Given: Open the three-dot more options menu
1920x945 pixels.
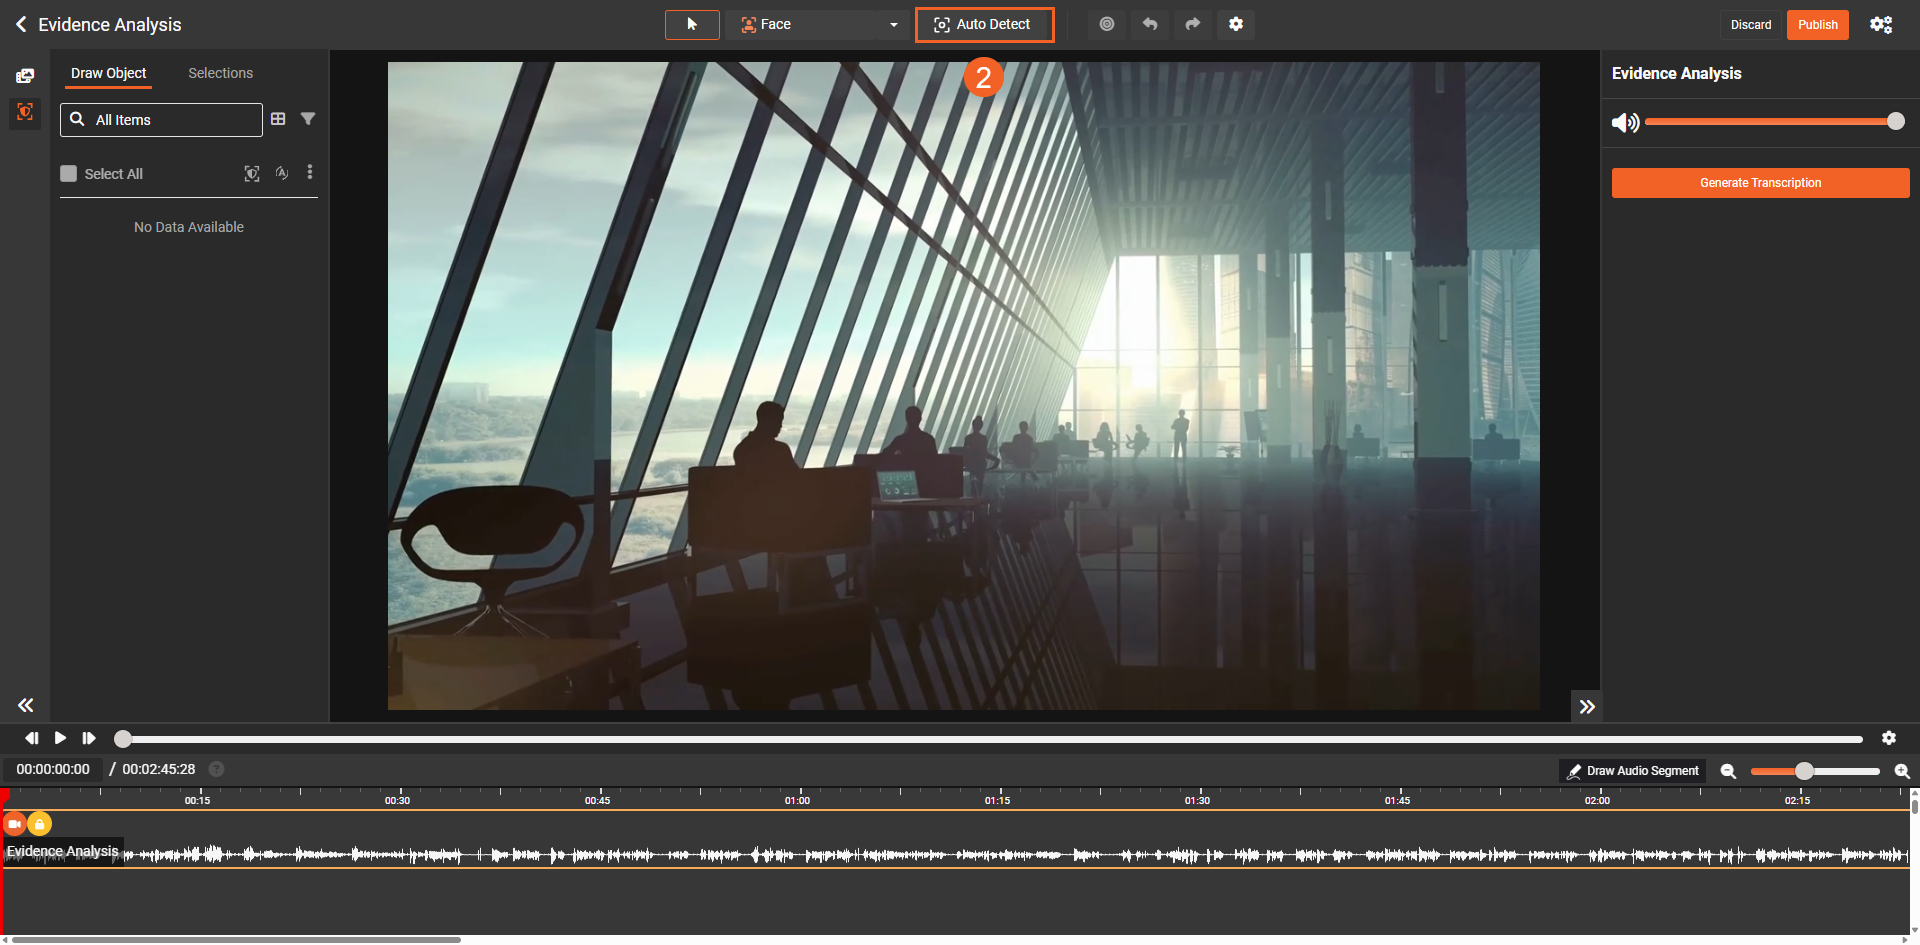Looking at the screenshot, I should click(310, 173).
